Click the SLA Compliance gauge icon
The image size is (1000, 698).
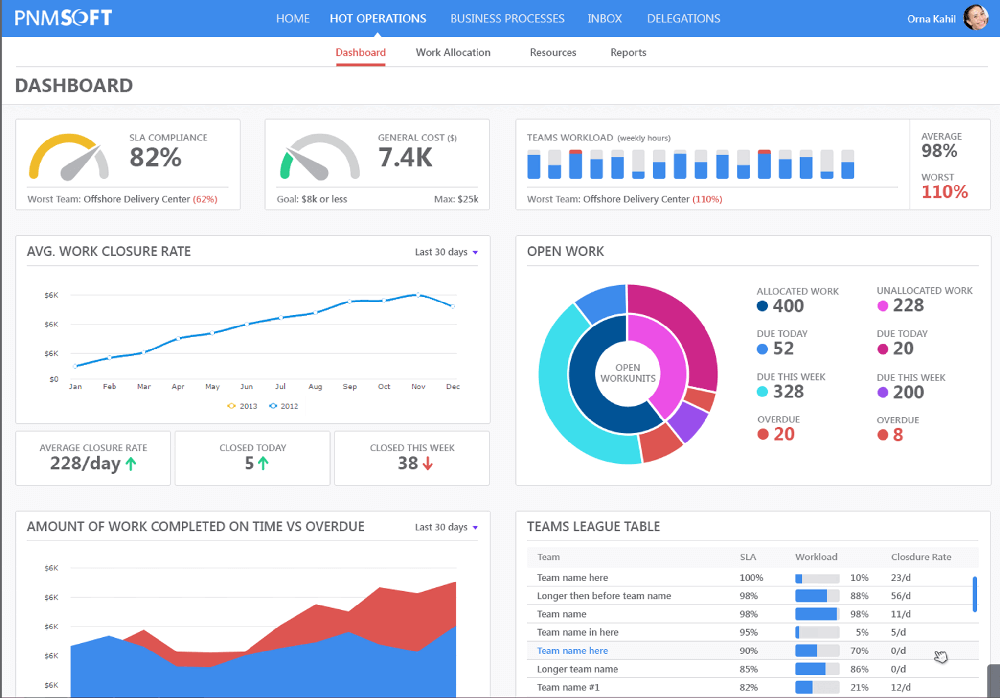click(x=69, y=157)
